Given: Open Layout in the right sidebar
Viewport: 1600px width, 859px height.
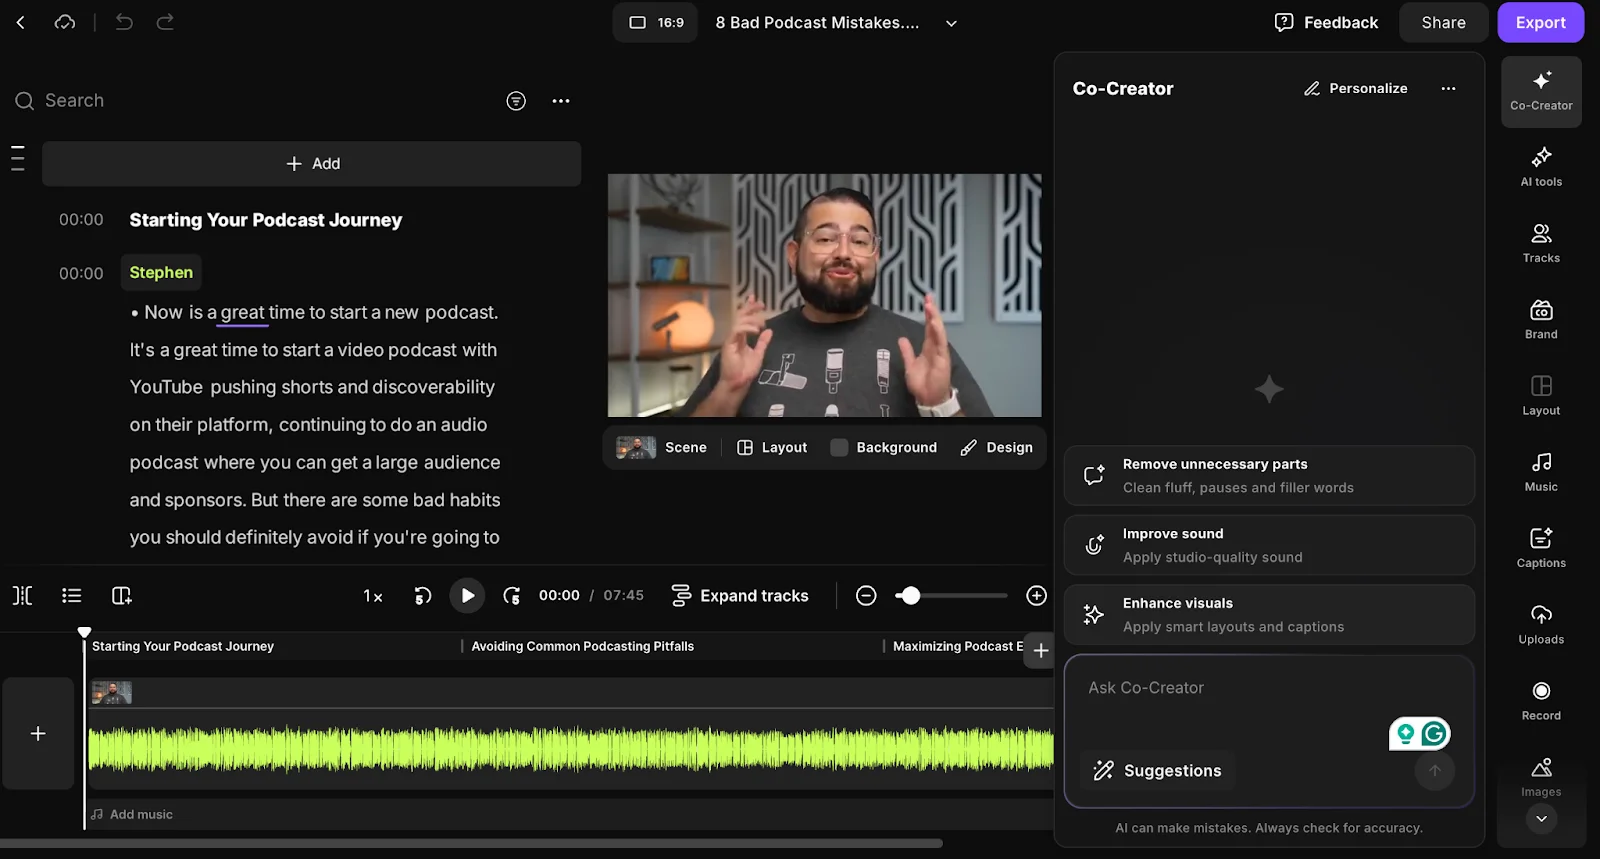Looking at the screenshot, I should pyautogui.click(x=1541, y=396).
